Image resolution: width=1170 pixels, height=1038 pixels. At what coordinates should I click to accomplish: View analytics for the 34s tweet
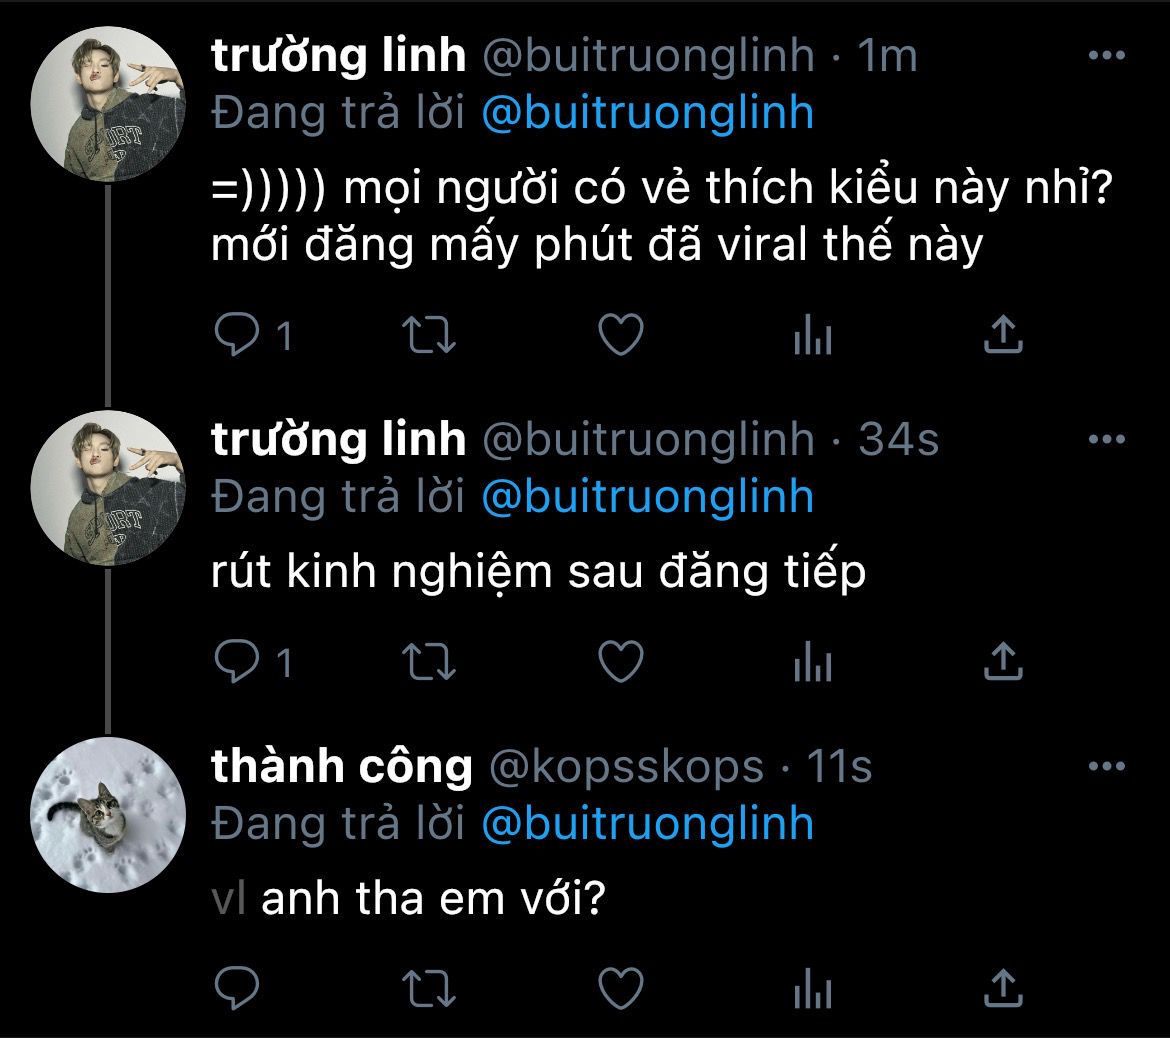click(x=812, y=663)
